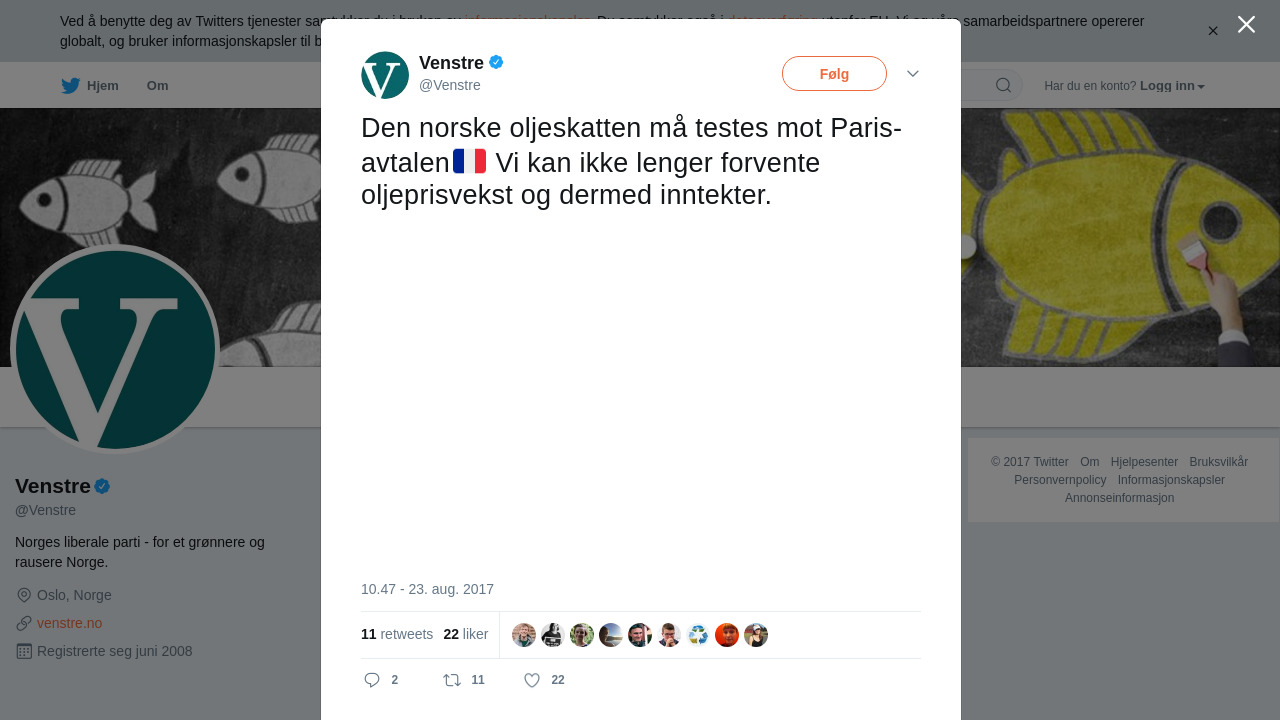Follow Venstre with the Følg button
1280x720 pixels.
click(x=834, y=74)
